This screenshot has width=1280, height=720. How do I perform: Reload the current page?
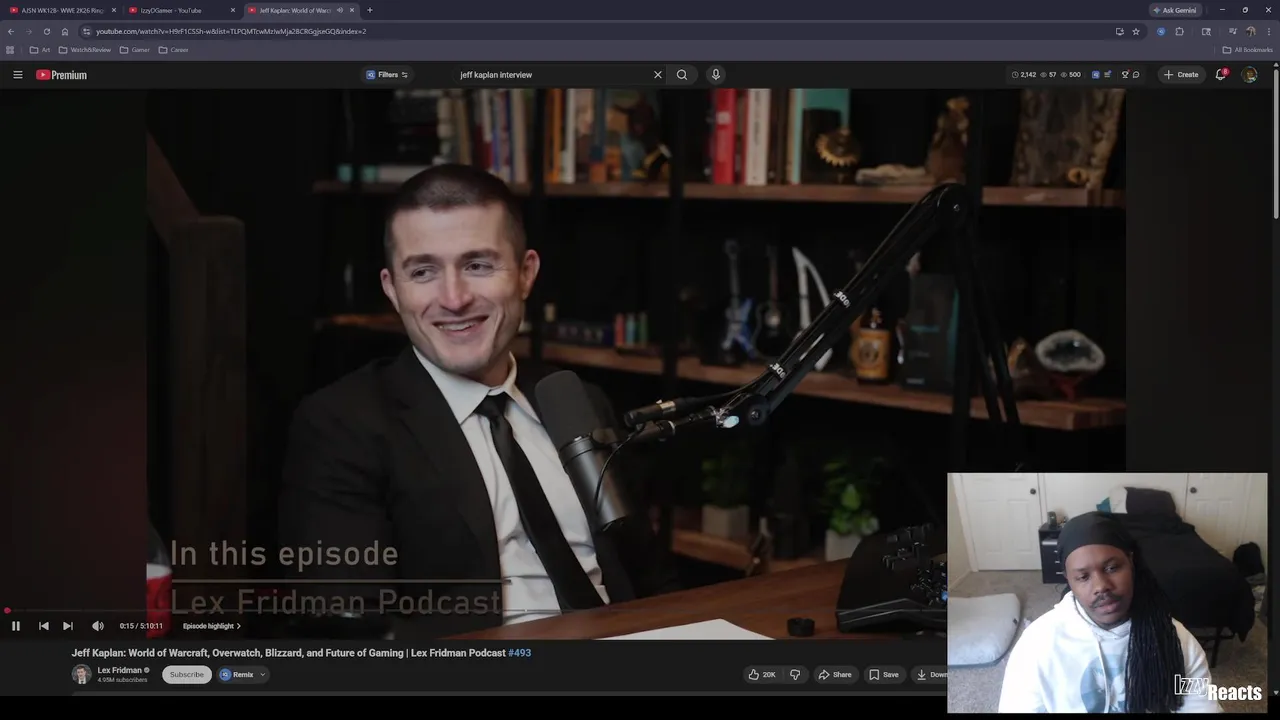46,31
